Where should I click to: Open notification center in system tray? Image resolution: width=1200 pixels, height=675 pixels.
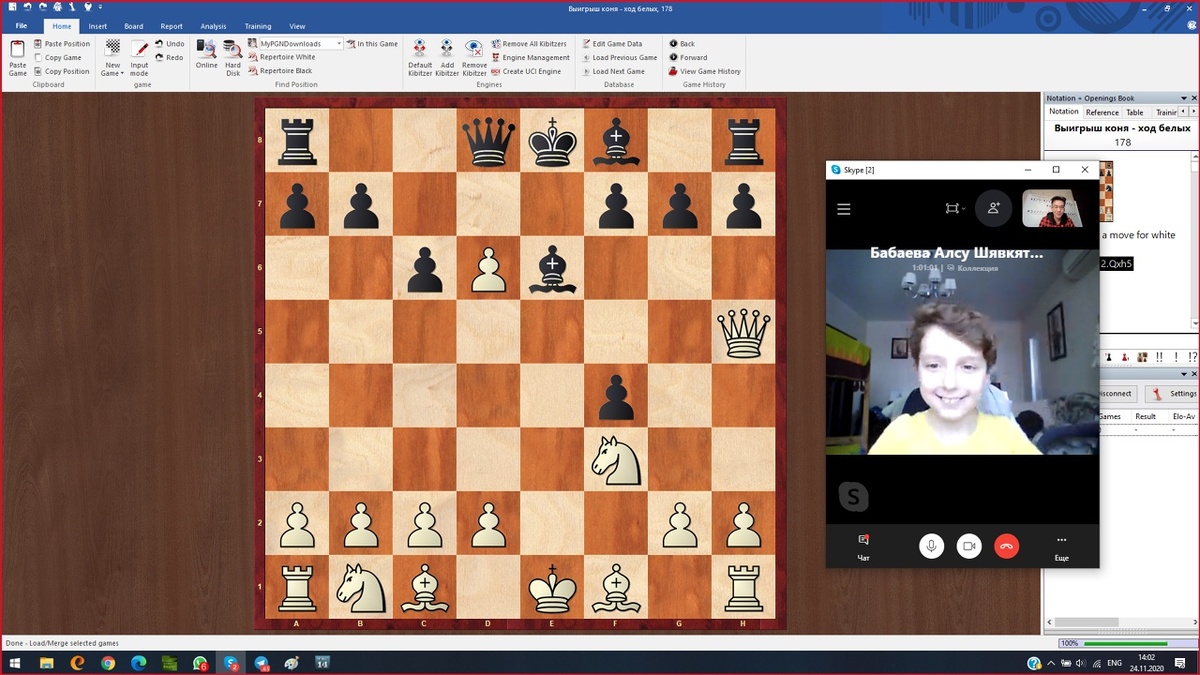coord(1180,663)
